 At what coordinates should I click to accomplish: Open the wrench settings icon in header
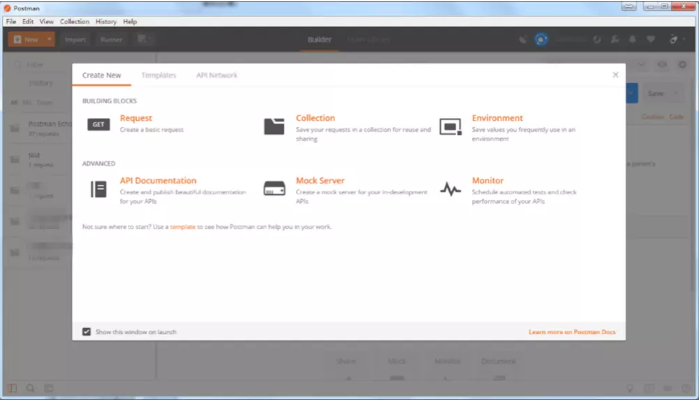click(x=615, y=39)
